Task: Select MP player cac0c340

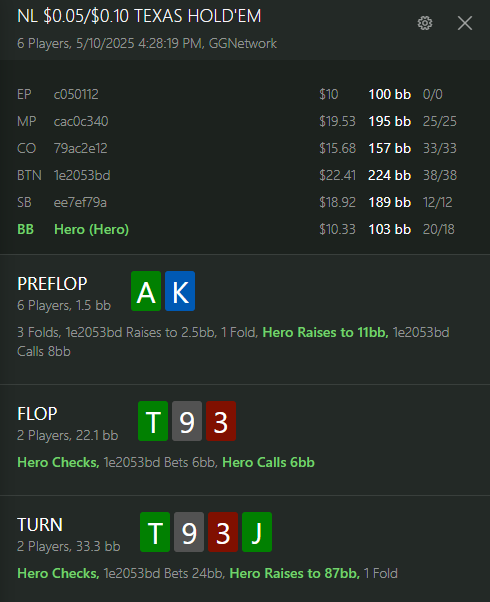Action: click(245, 121)
